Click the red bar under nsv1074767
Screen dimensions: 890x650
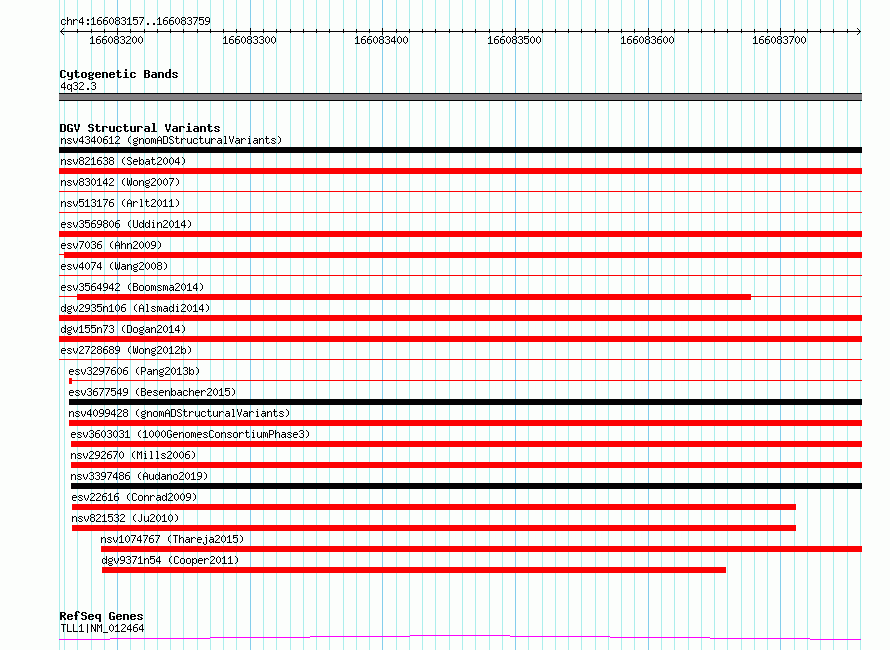tap(481, 549)
